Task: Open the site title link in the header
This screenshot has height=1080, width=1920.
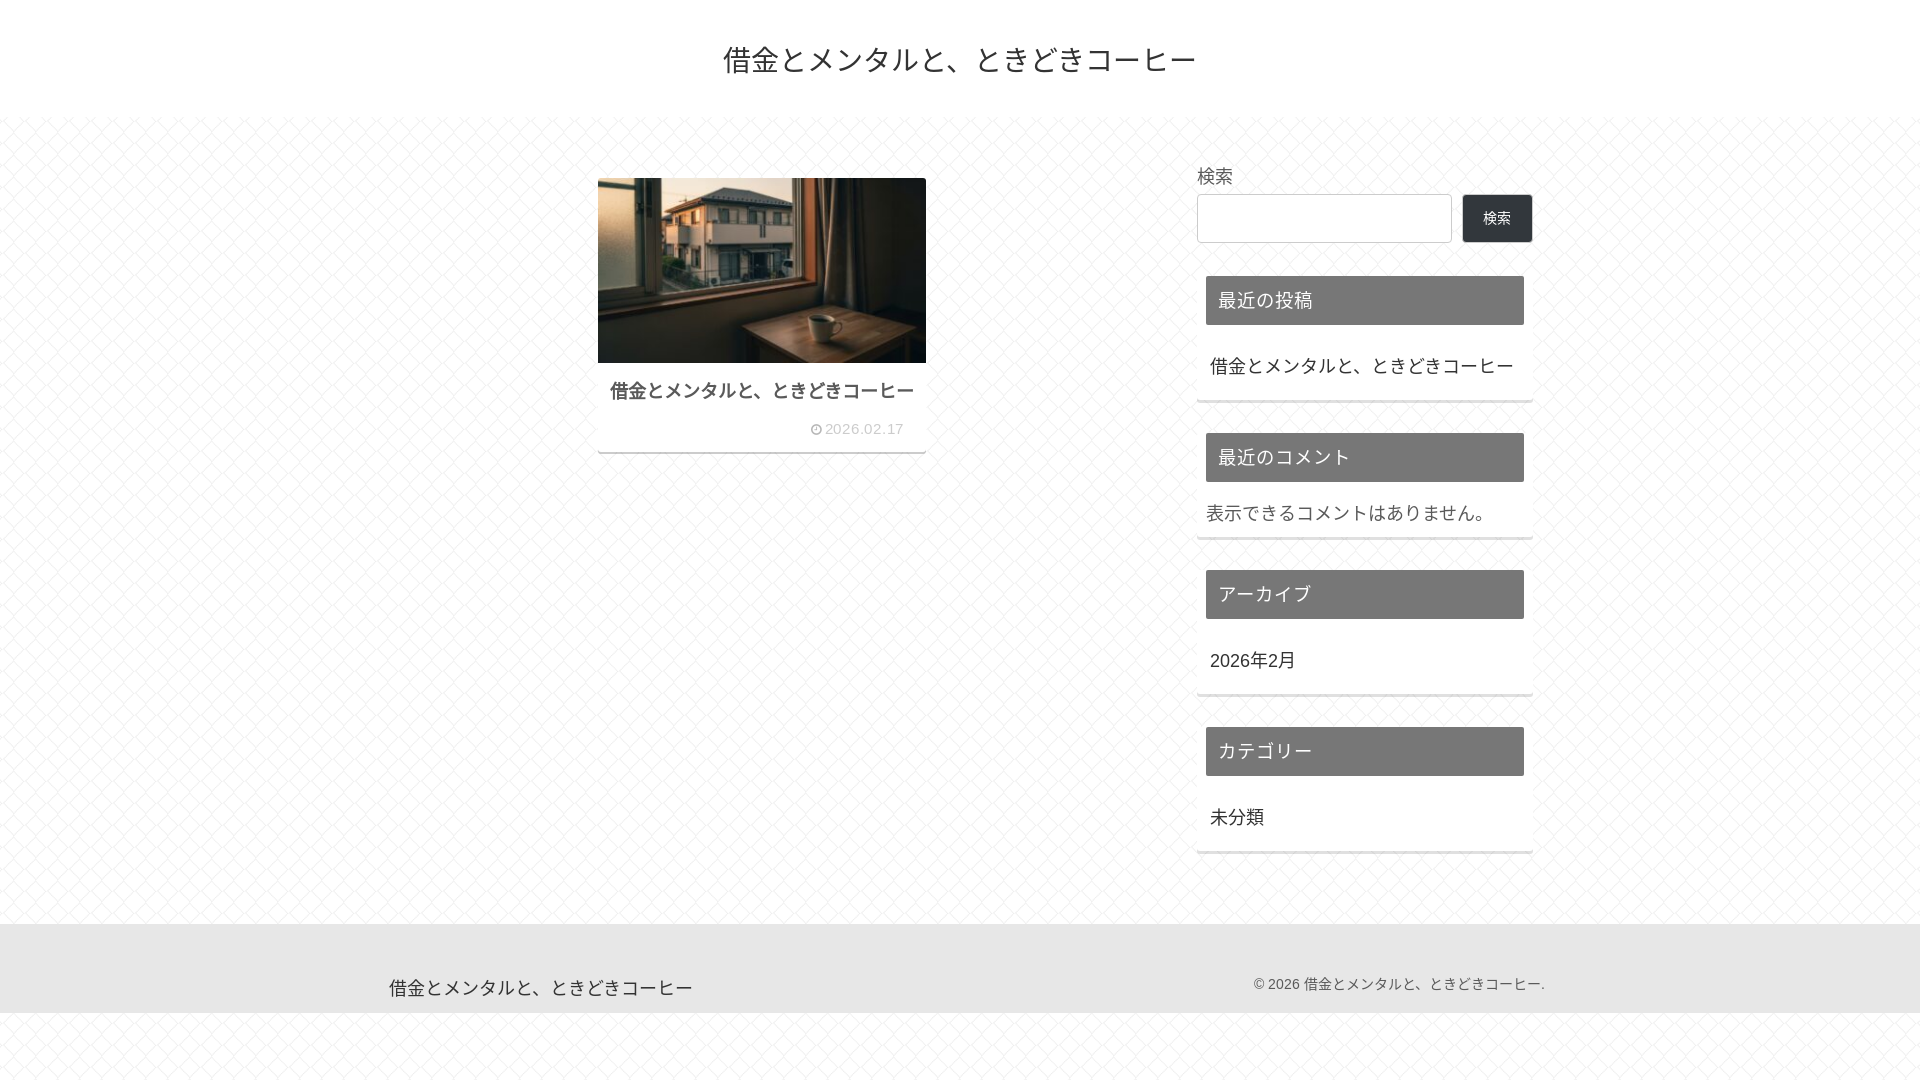Action: point(959,60)
